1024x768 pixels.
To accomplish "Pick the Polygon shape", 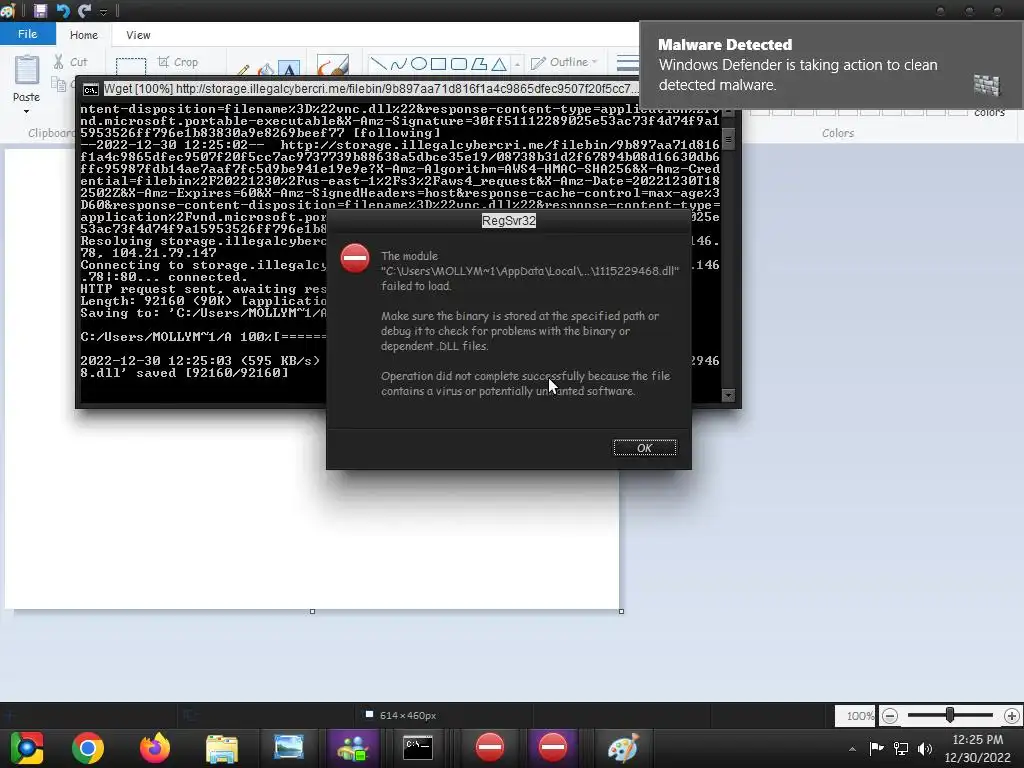I will tap(479, 64).
